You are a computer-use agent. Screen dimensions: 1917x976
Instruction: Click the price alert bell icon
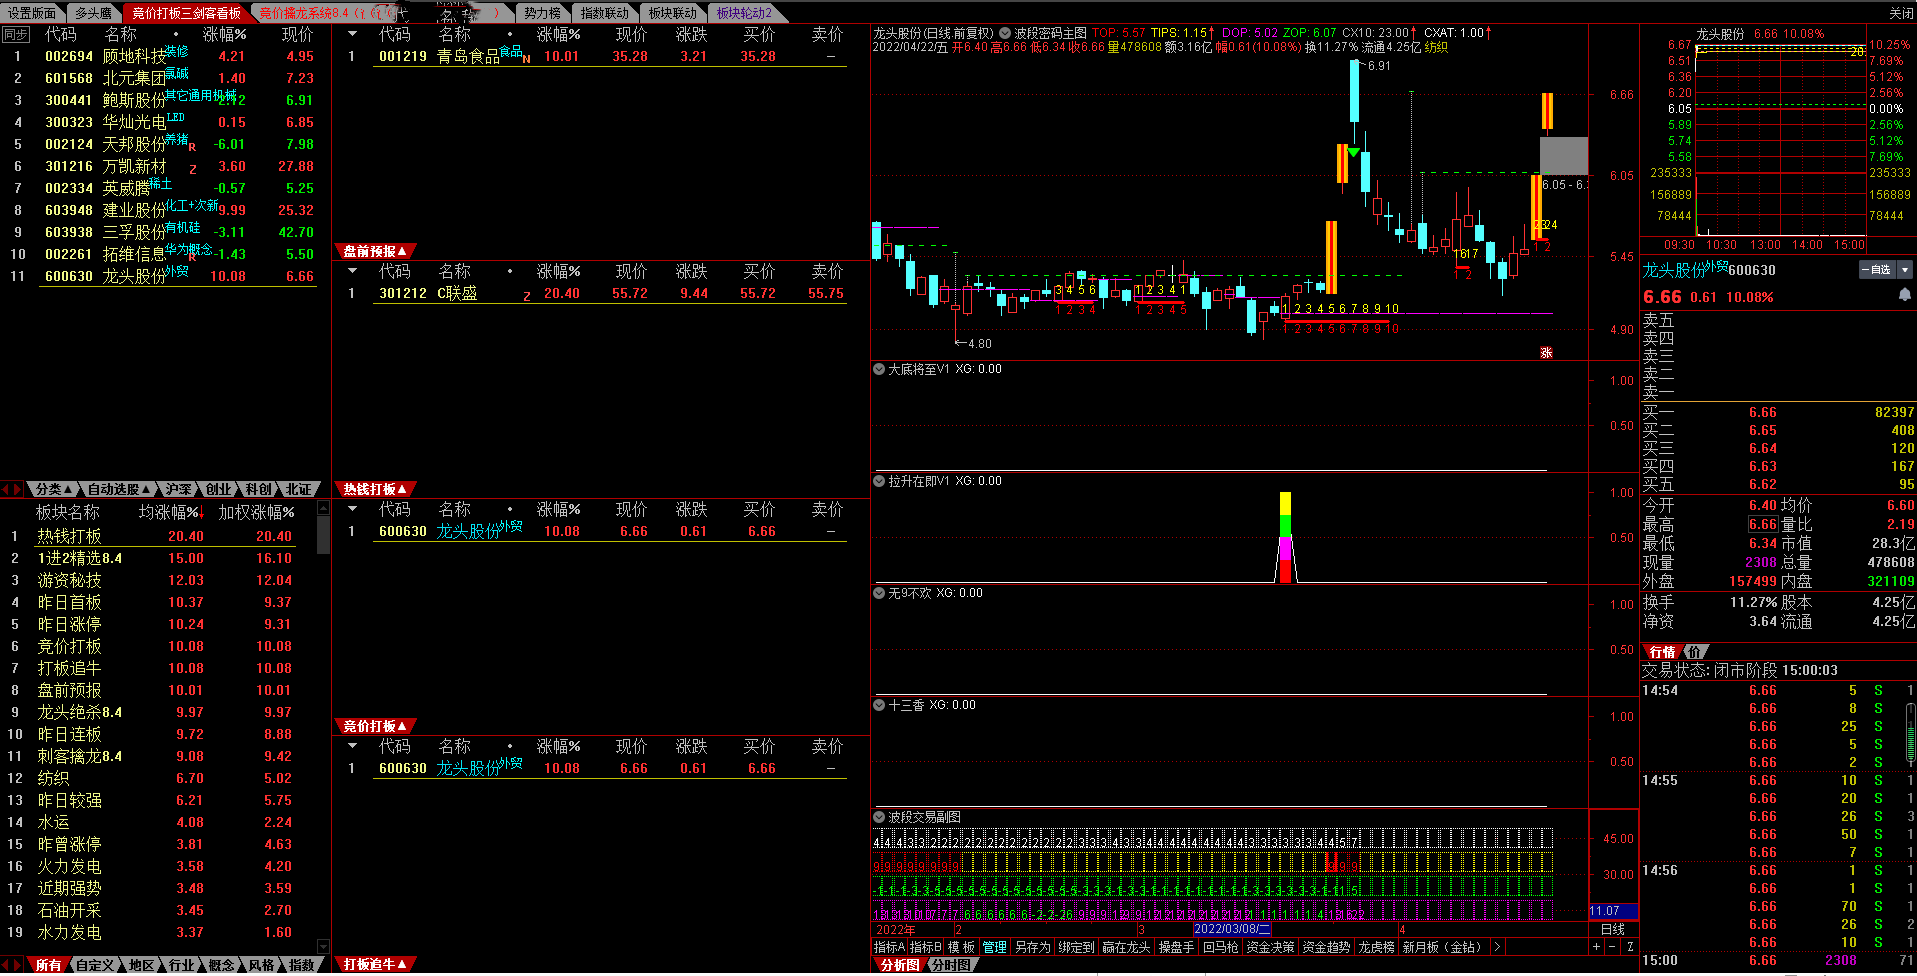1904,295
